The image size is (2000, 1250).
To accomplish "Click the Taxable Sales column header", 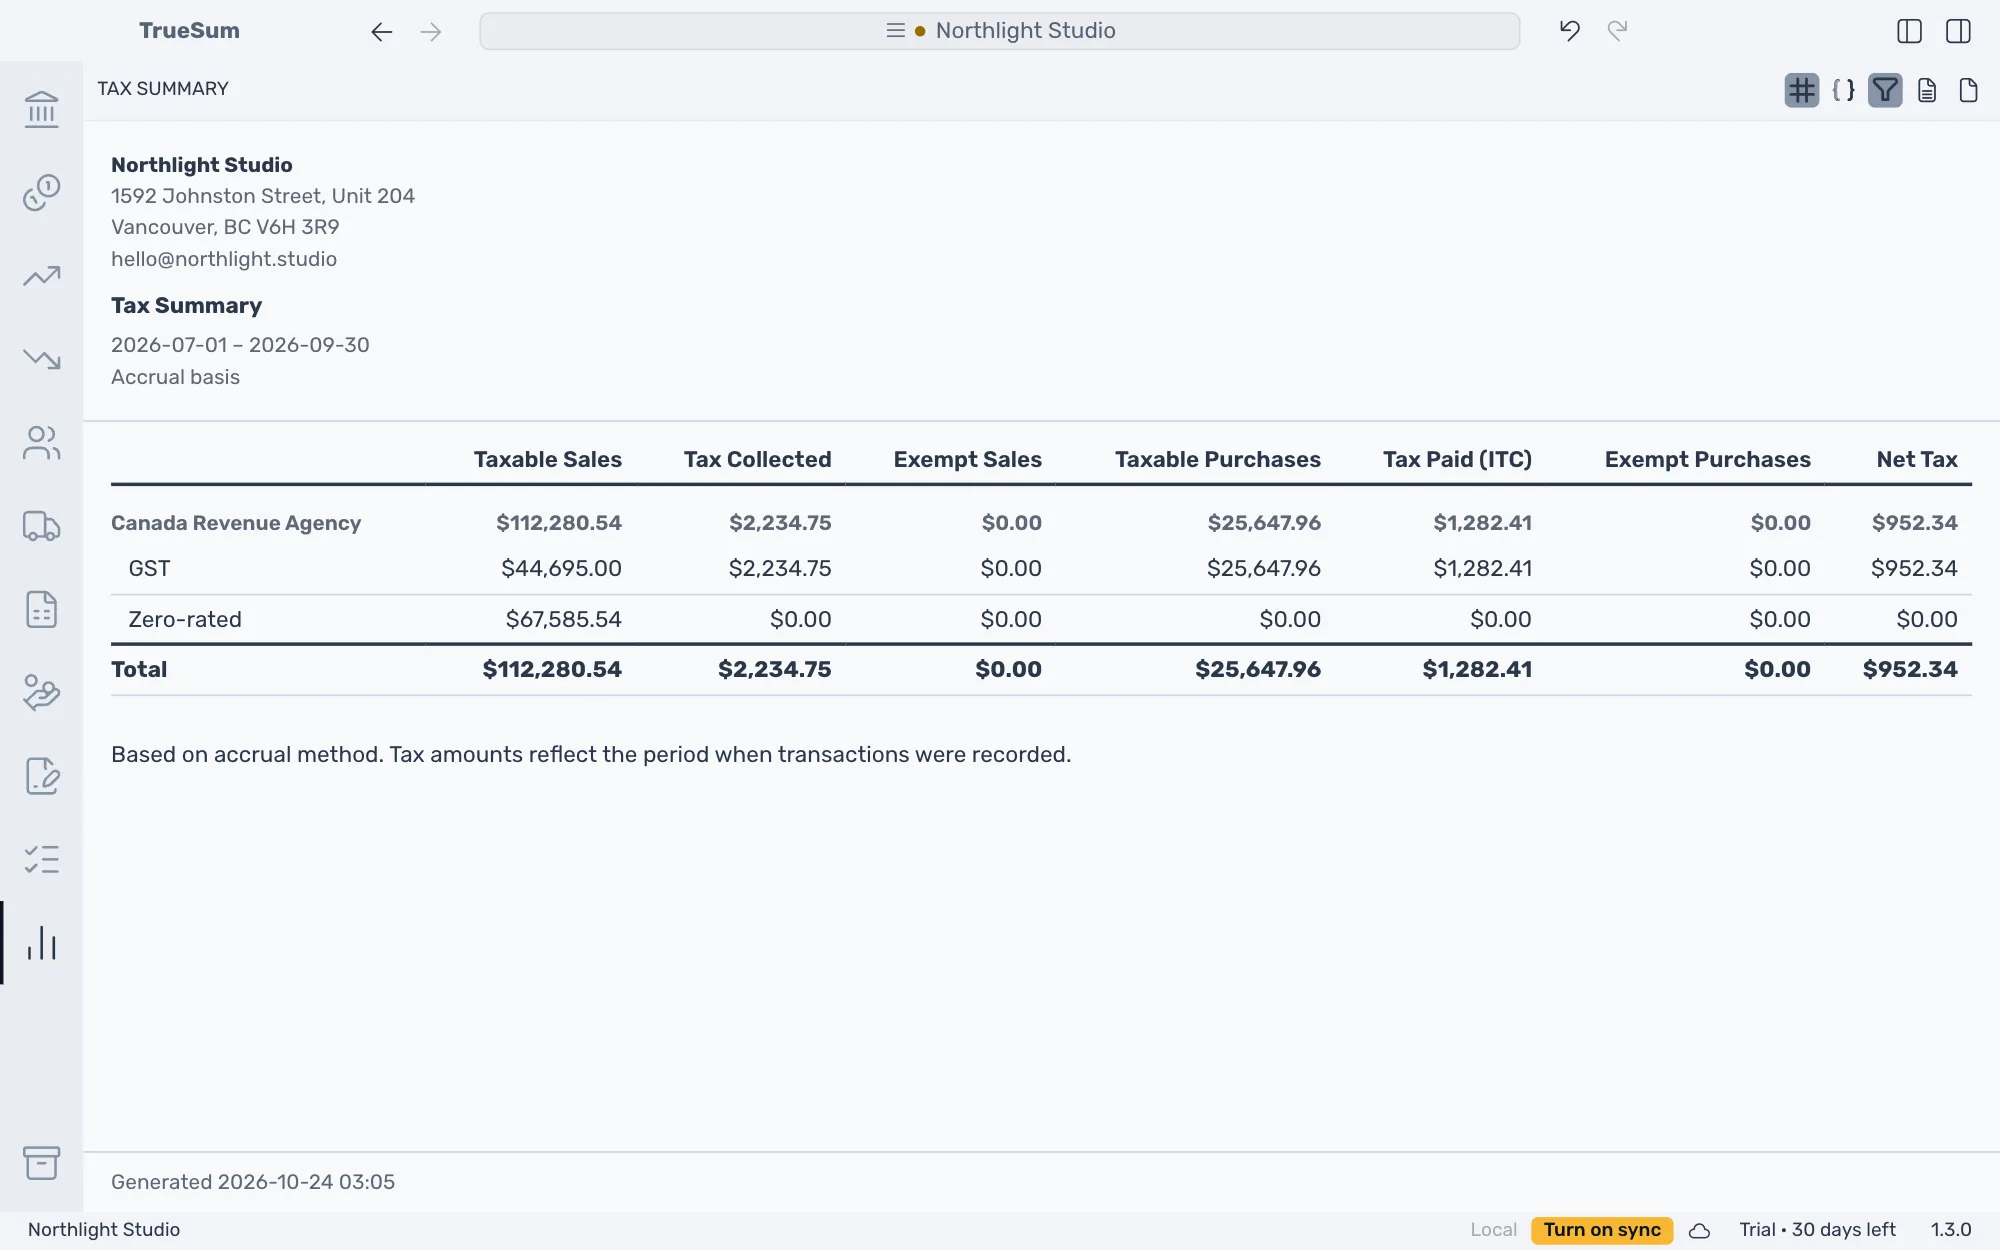I will pyautogui.click(x=548, y=460).
